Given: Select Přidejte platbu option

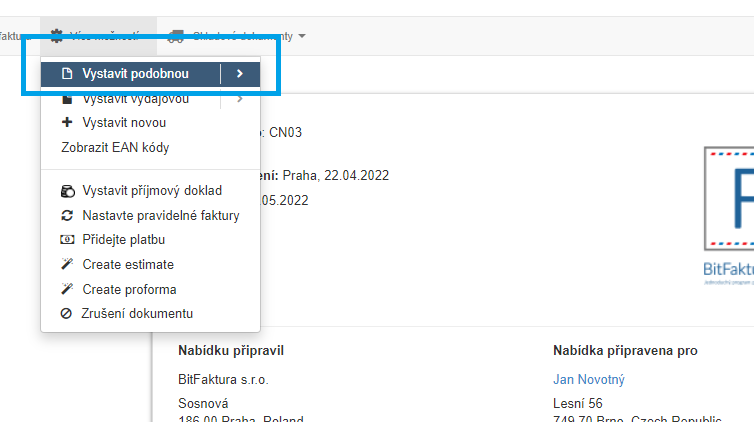Looking at the screenshot, I should [x=124, y=240].
